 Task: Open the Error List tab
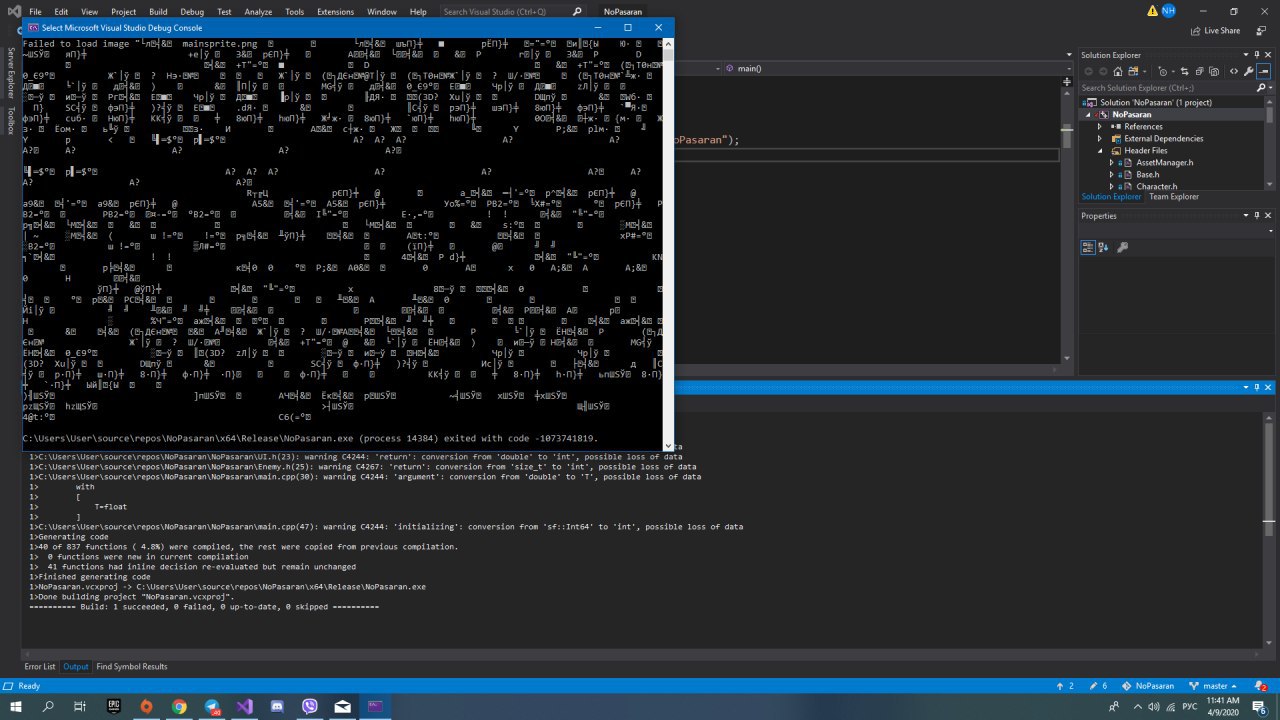(x=40, y=667)
